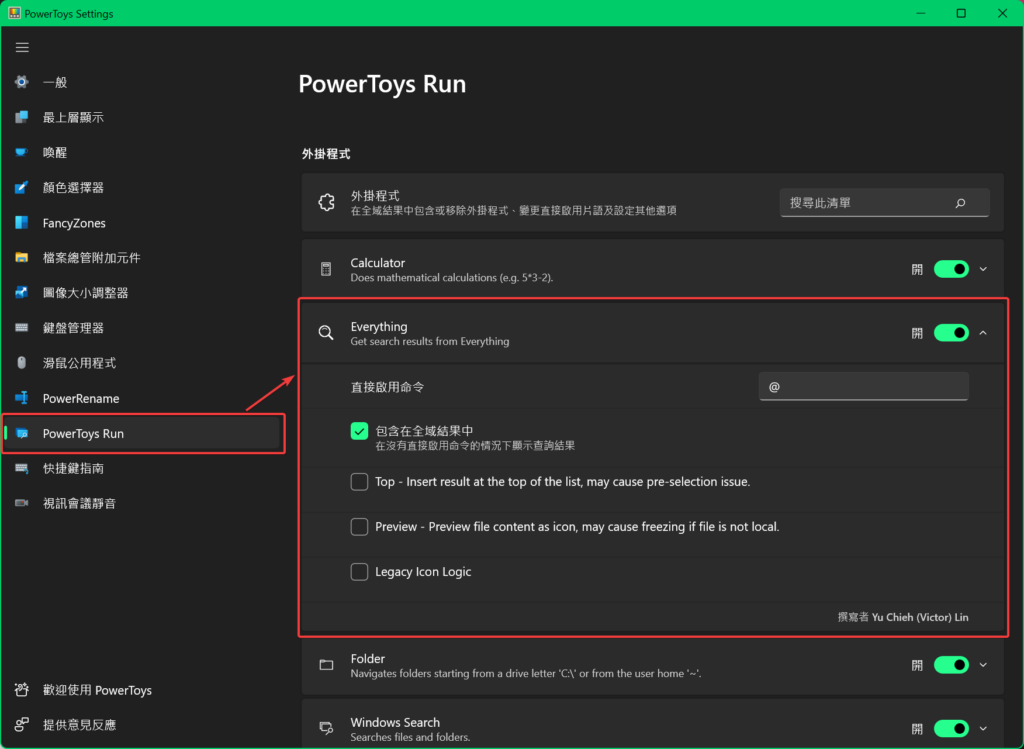The height and width of the screenshot is (749, 1024).
Task: Turn off the Calculator plugin toggle
Action: (951, 269)
